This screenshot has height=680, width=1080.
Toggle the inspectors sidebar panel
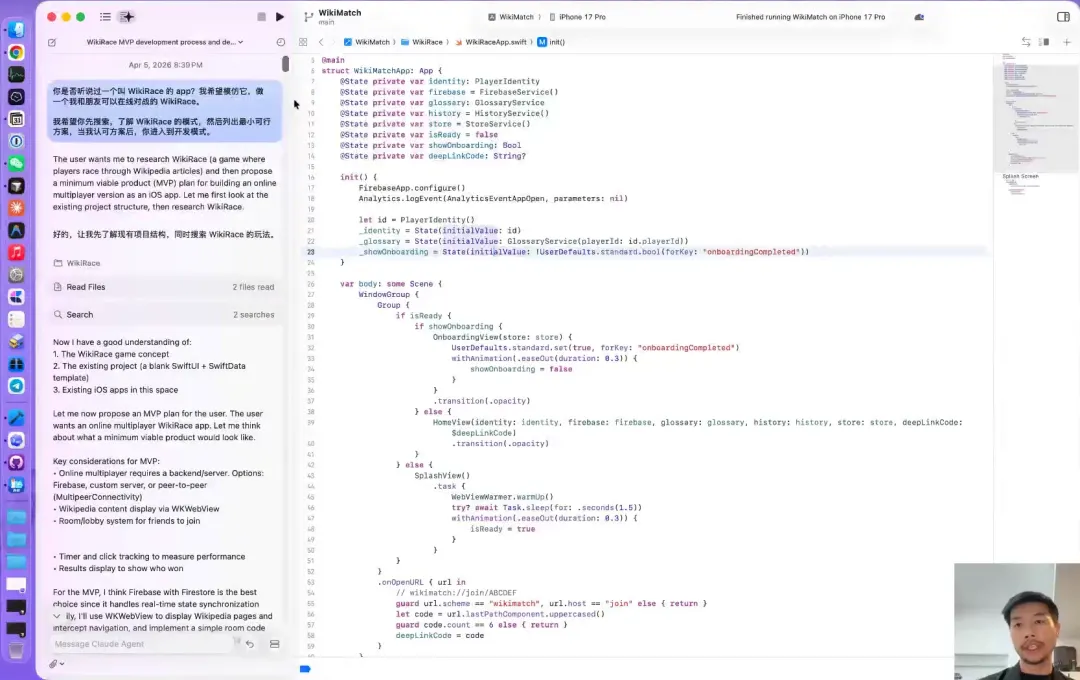1063,17
